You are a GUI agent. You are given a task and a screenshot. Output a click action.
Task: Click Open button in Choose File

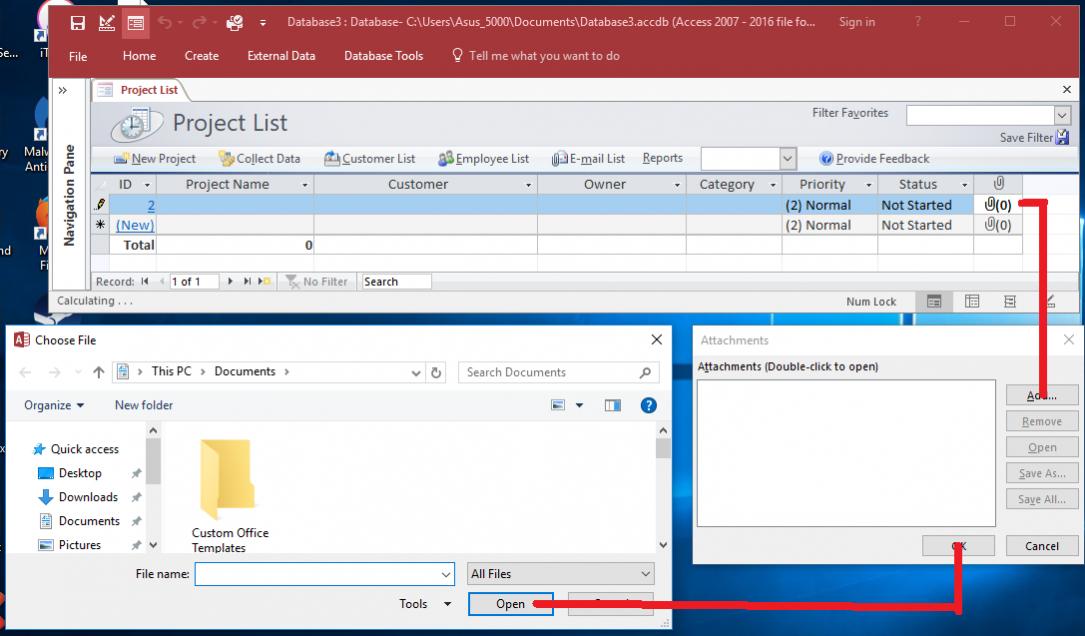click(x=511, y=604)
